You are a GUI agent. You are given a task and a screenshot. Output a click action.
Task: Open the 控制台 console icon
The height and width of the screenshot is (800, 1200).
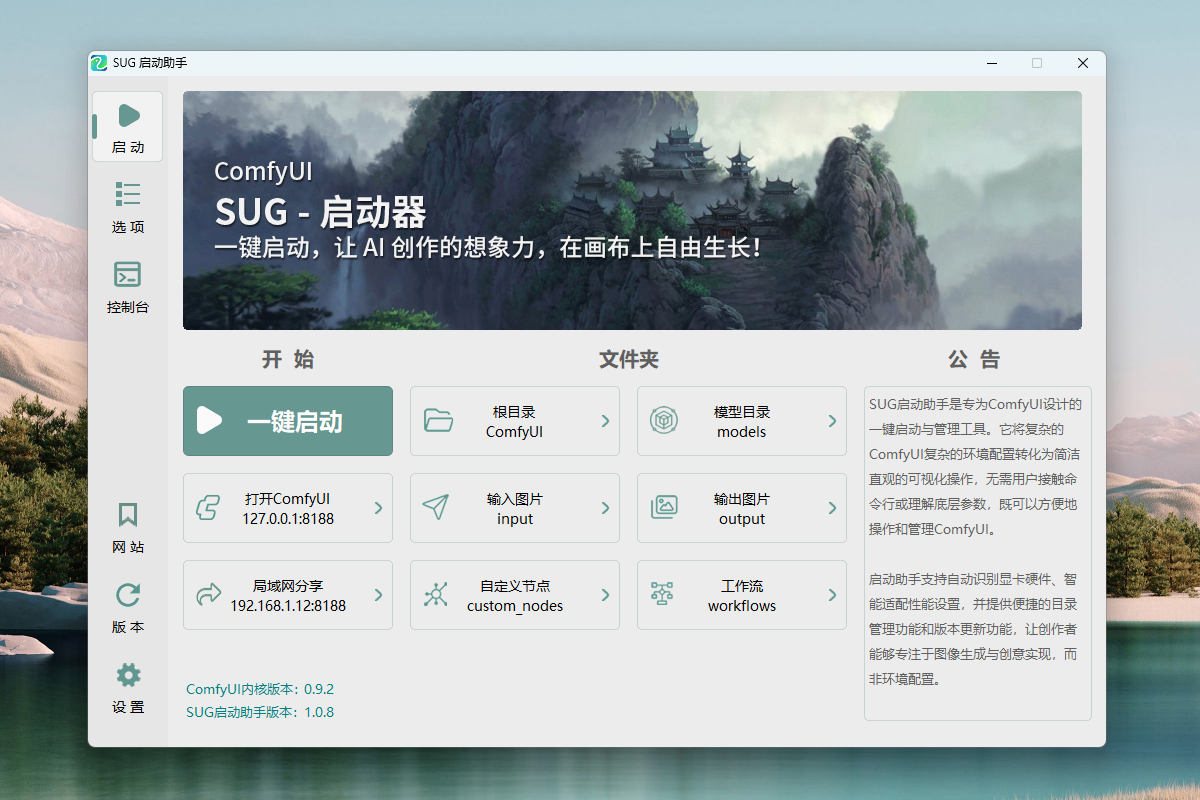pyautogui.click(x=128, y=274)
